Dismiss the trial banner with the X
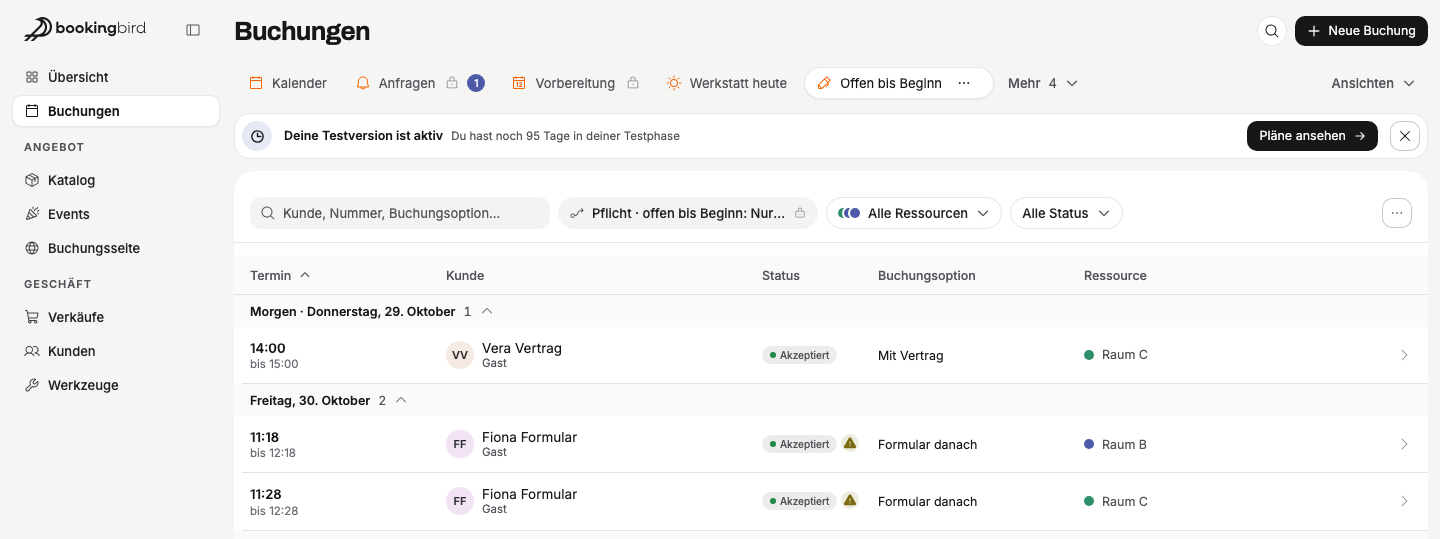 pos(1405,136)
